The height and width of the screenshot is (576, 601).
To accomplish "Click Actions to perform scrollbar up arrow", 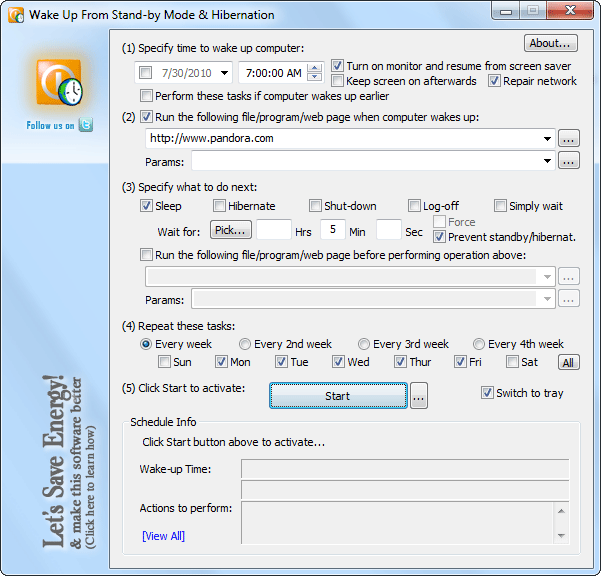I will 561,511.
